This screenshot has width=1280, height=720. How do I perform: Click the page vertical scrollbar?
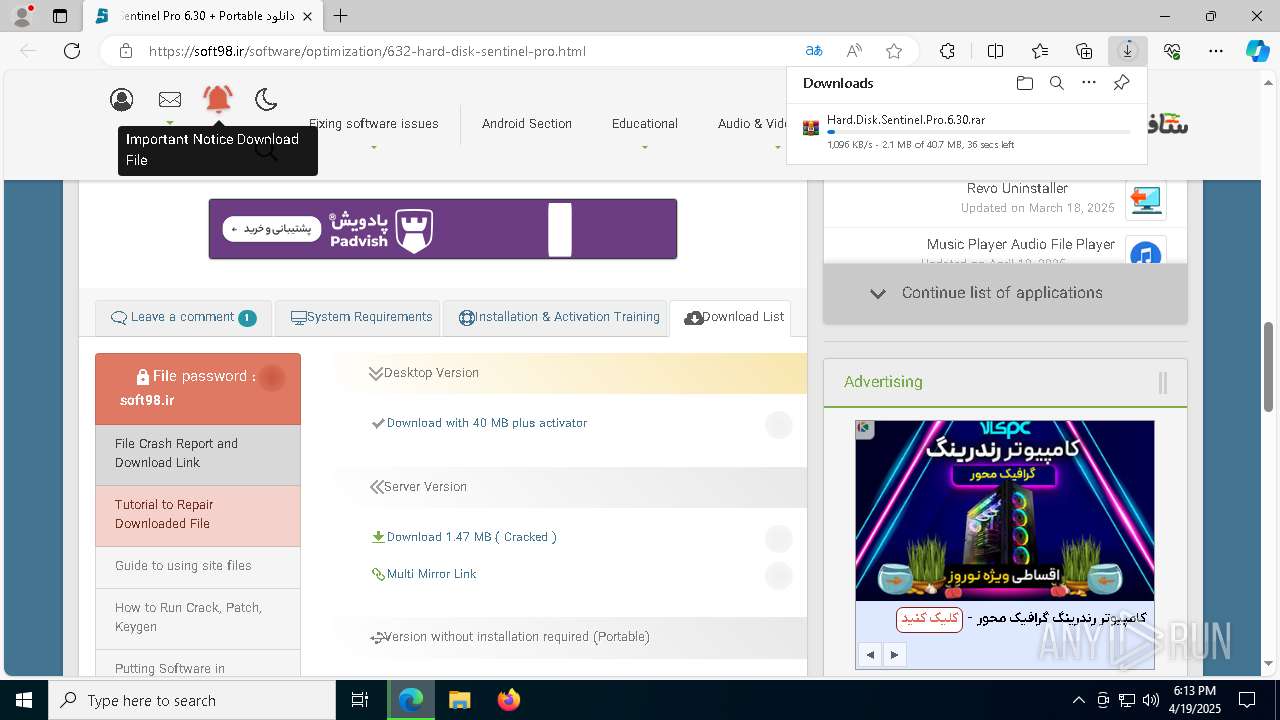[1269, 365]
